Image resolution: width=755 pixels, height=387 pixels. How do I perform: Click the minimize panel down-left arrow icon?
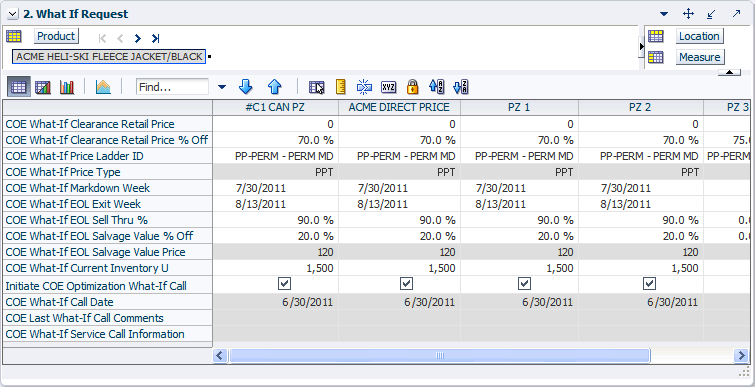[711, 14]
